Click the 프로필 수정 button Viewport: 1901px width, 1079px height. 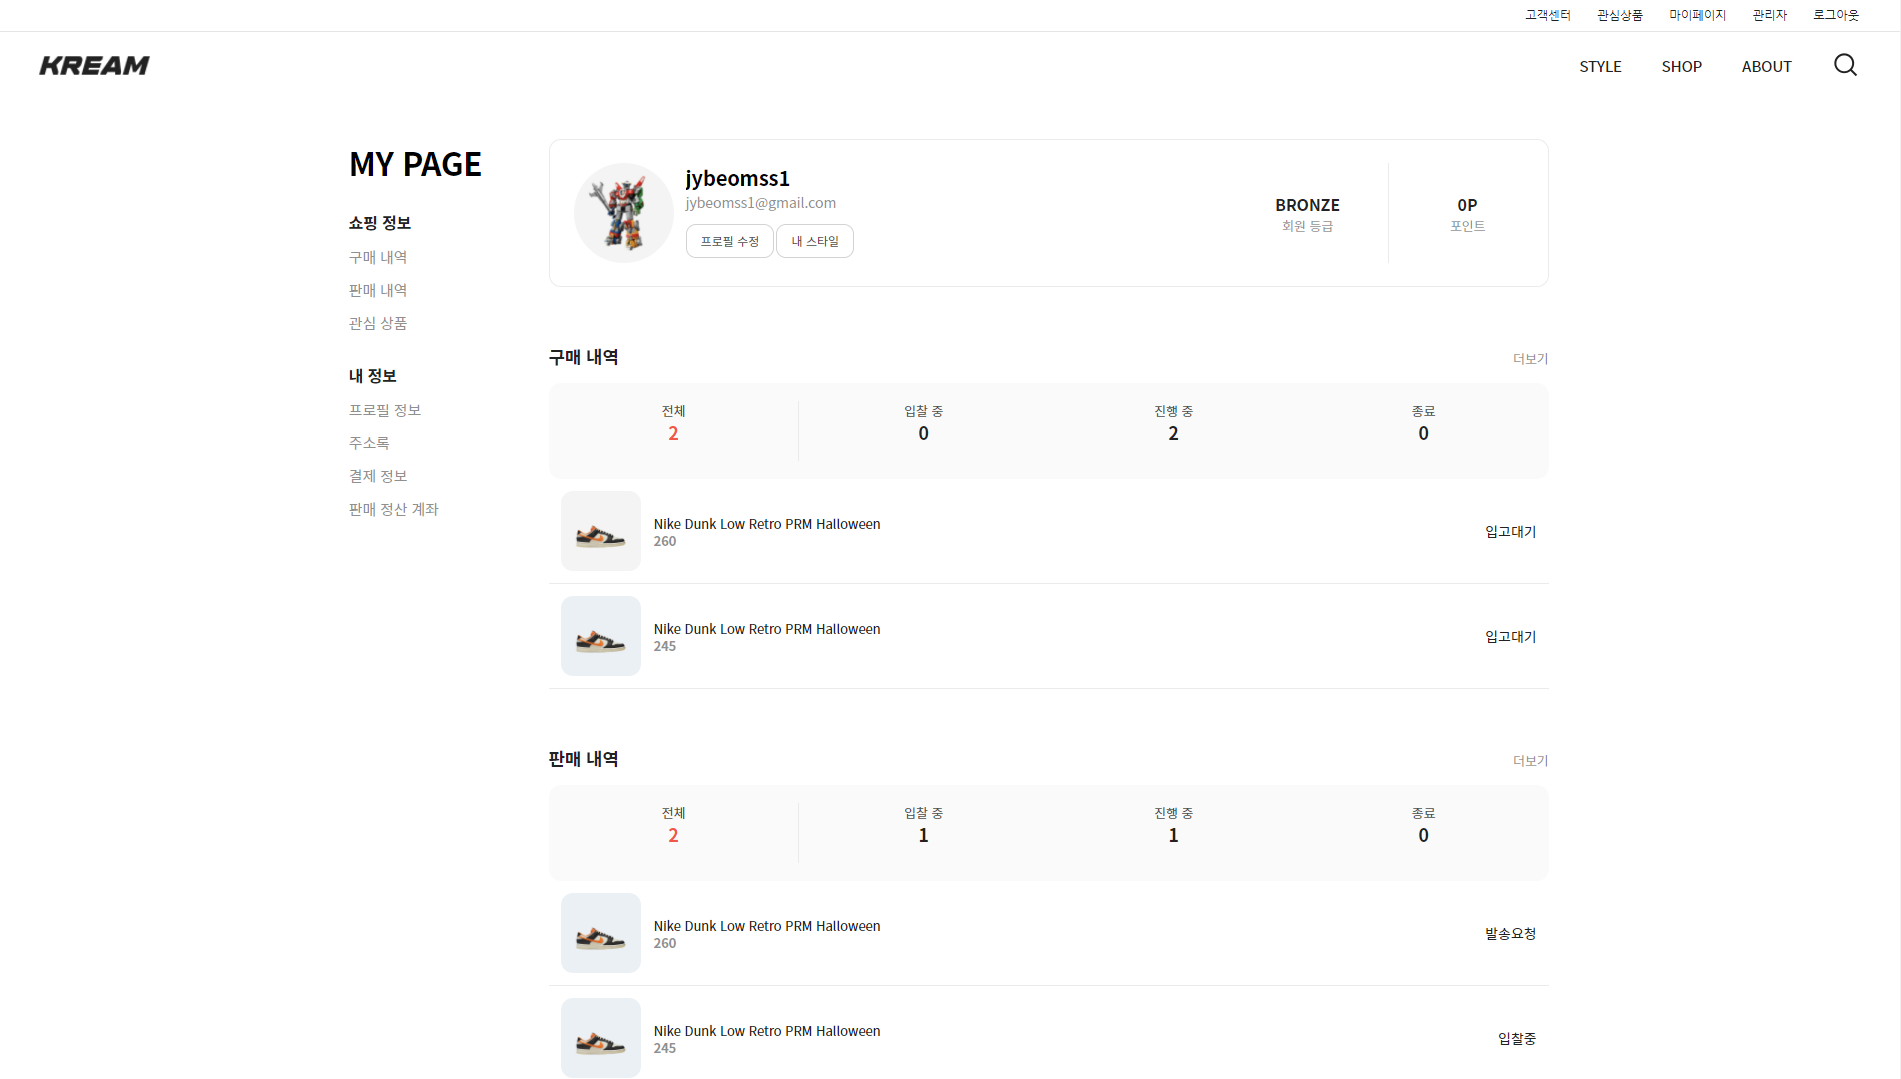(x=729, y=241)
